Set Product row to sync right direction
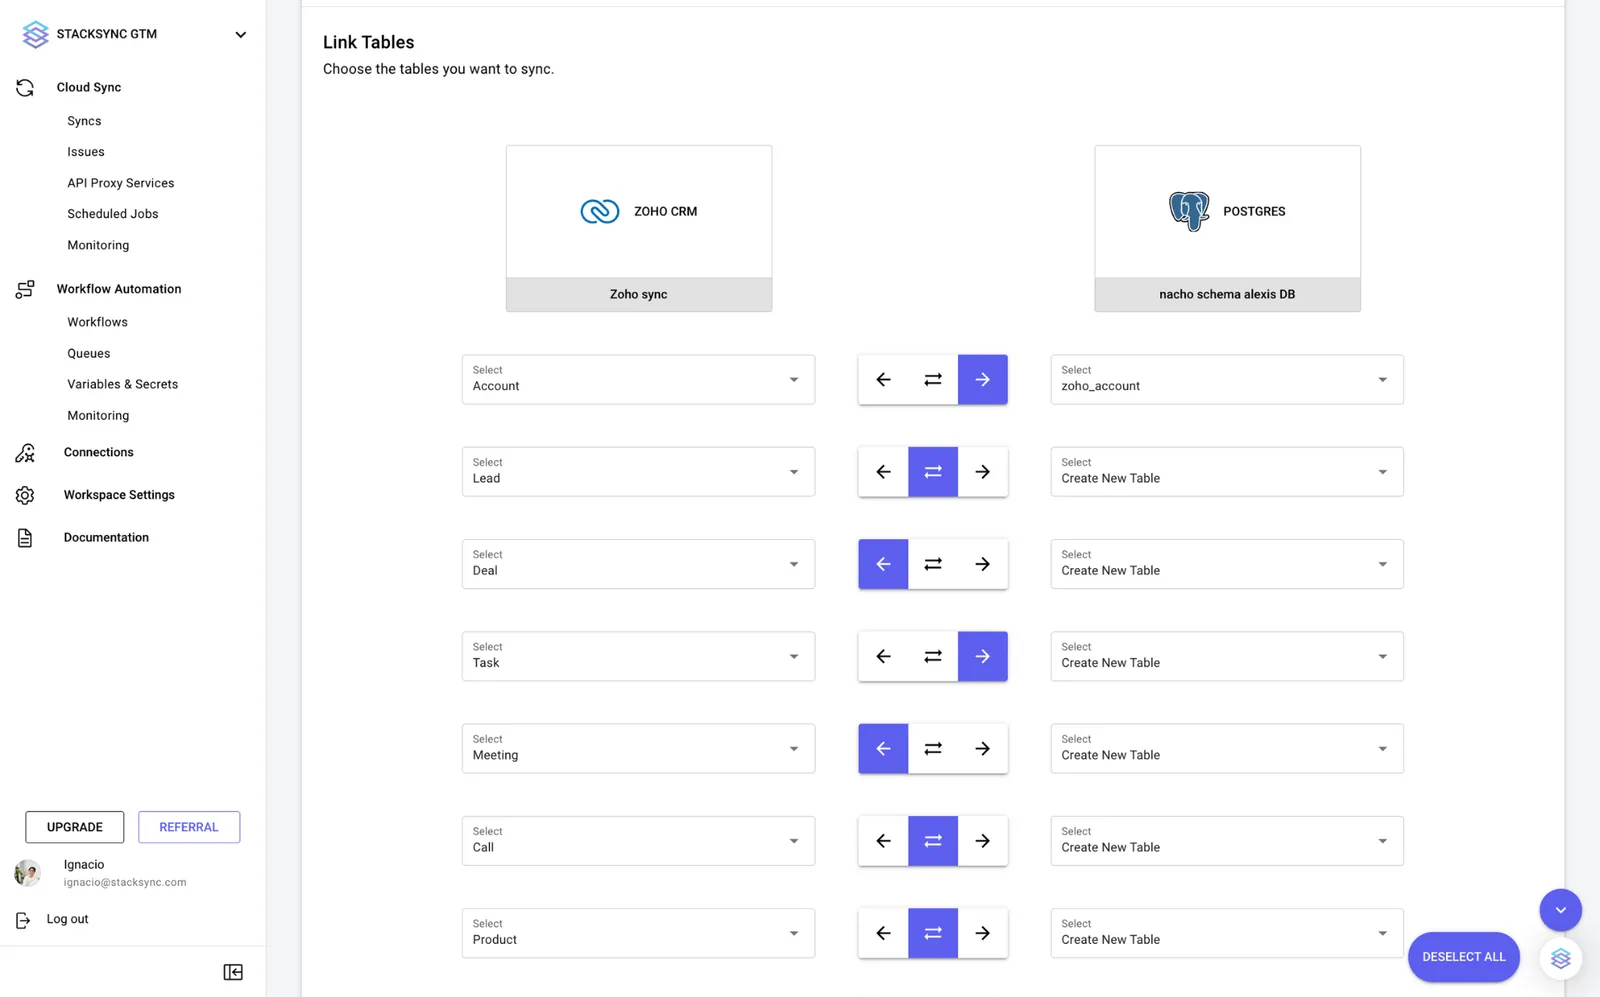The image size is (1600, 997). pyautogui.click(x=983, y=933)
